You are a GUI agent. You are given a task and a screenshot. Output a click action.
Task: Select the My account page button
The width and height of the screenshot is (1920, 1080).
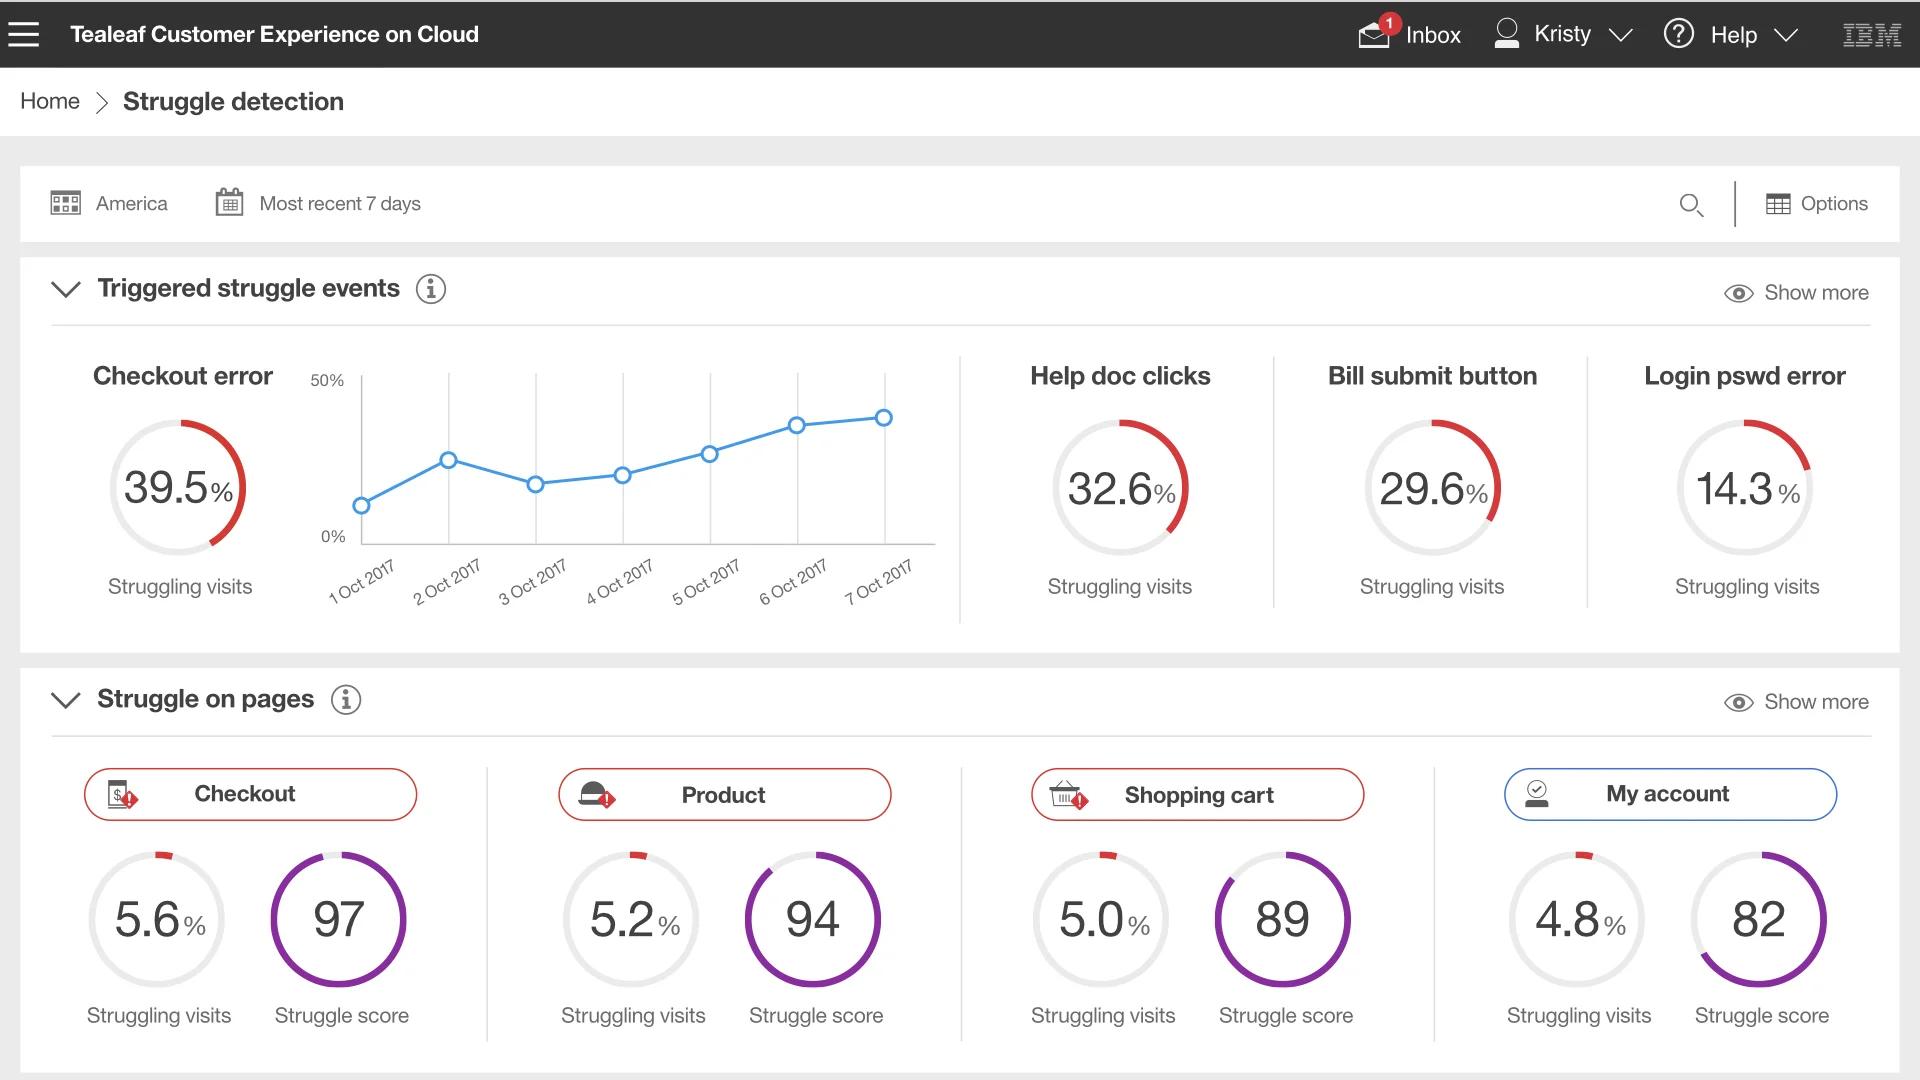click(1670, 794)
